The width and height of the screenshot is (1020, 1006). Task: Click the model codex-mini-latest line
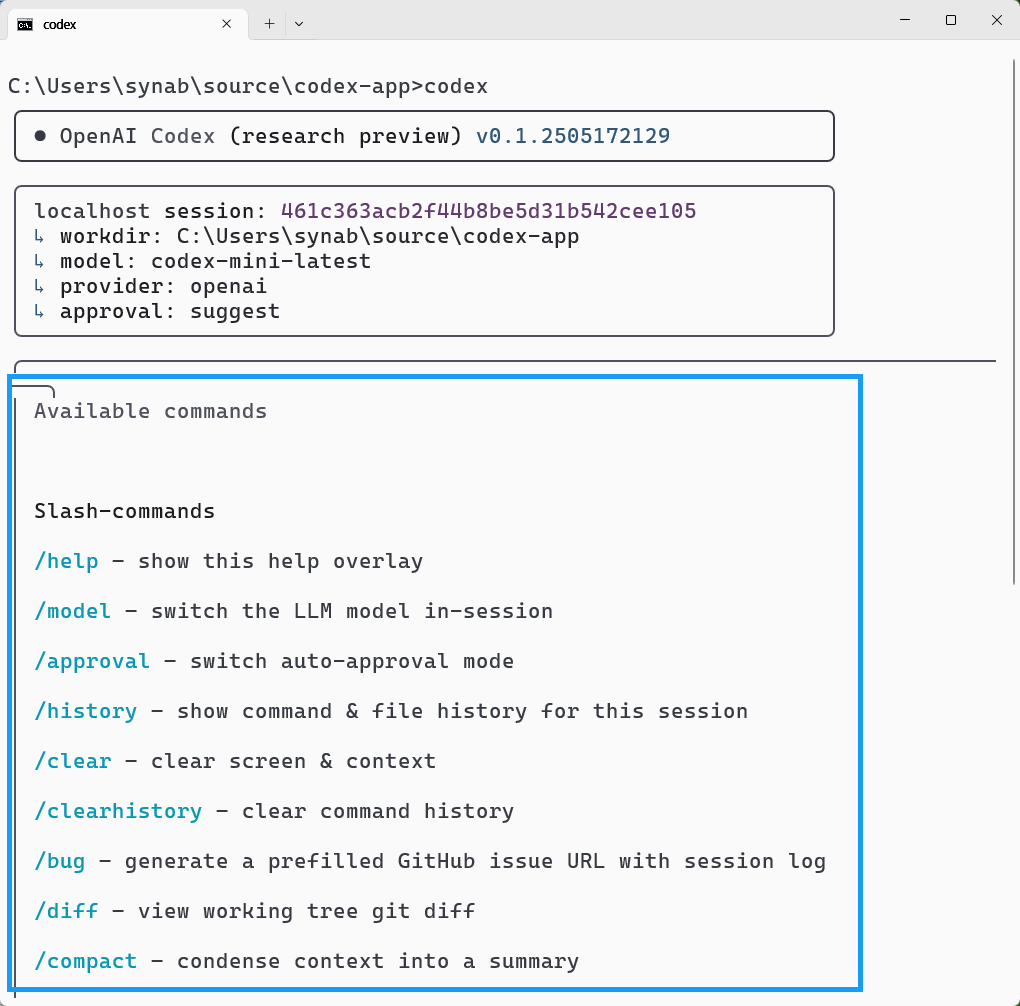tap(202, 261)
